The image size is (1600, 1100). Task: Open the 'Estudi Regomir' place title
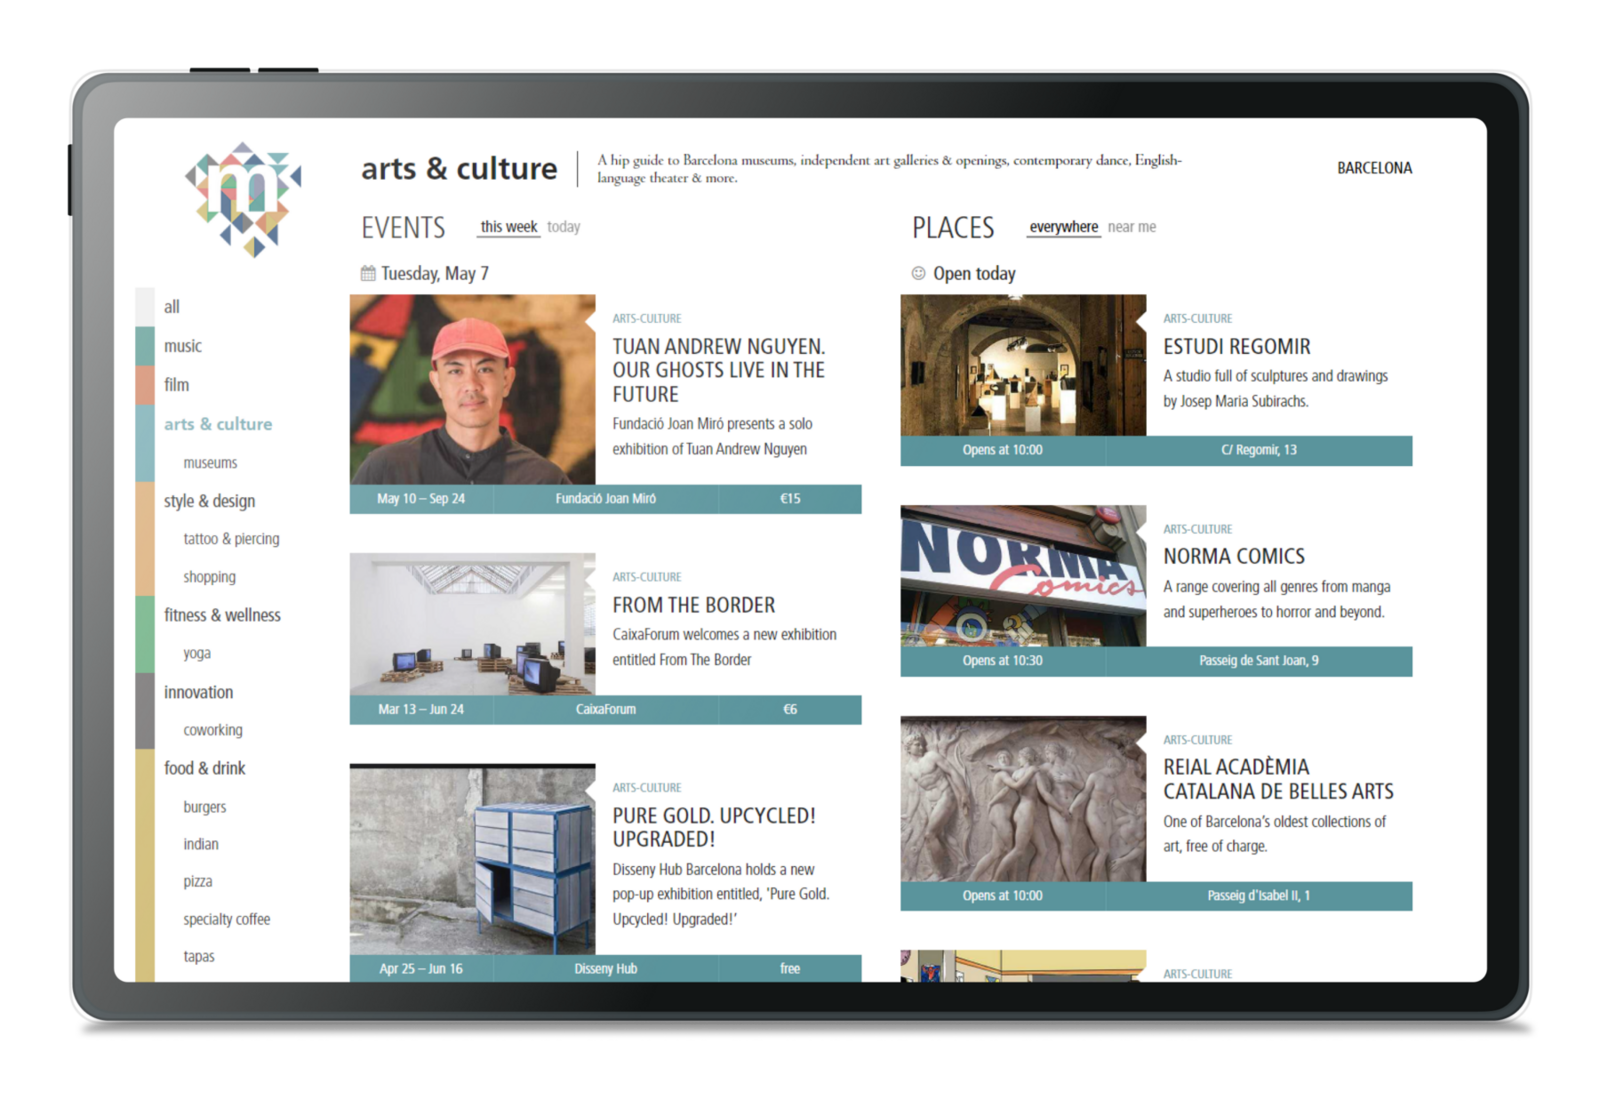pos(1237,346)
